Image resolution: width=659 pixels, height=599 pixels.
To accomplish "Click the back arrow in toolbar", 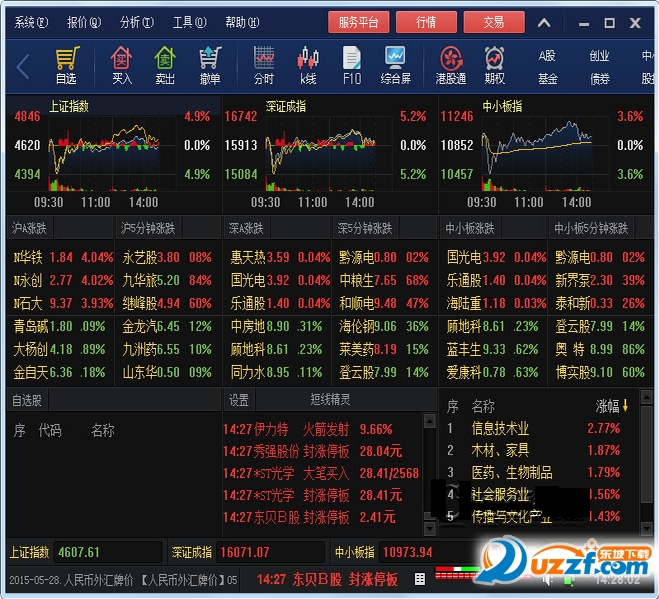I will pos(23,66).
